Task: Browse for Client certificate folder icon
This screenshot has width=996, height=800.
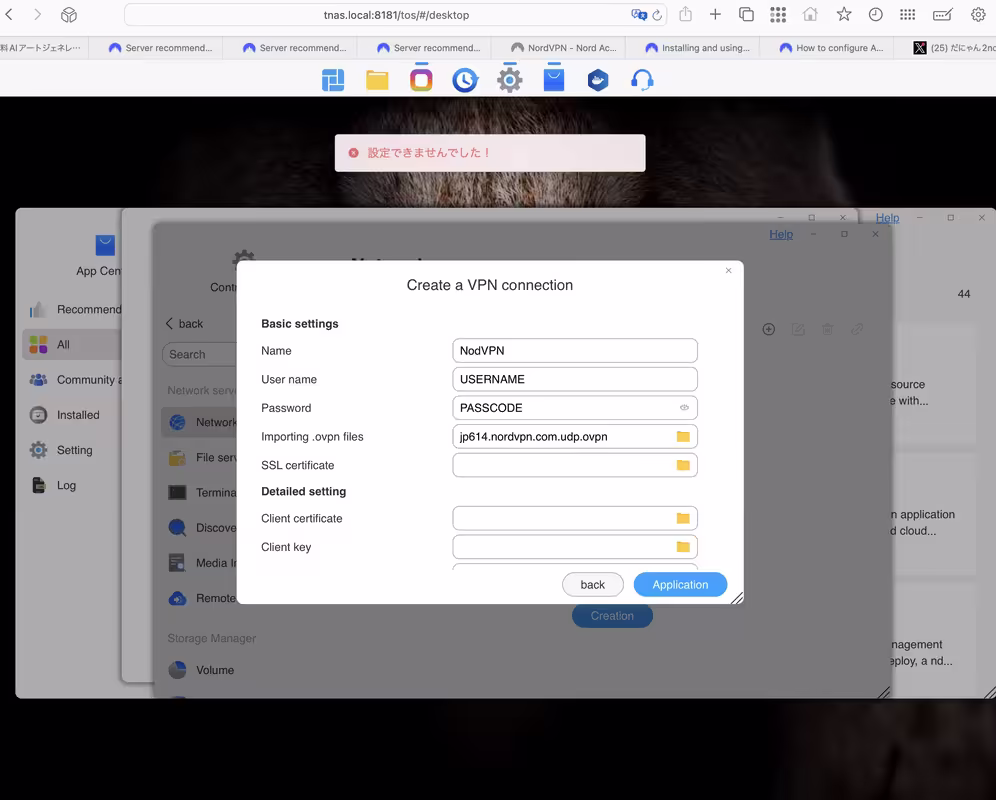Action: (x=683, y=519)
